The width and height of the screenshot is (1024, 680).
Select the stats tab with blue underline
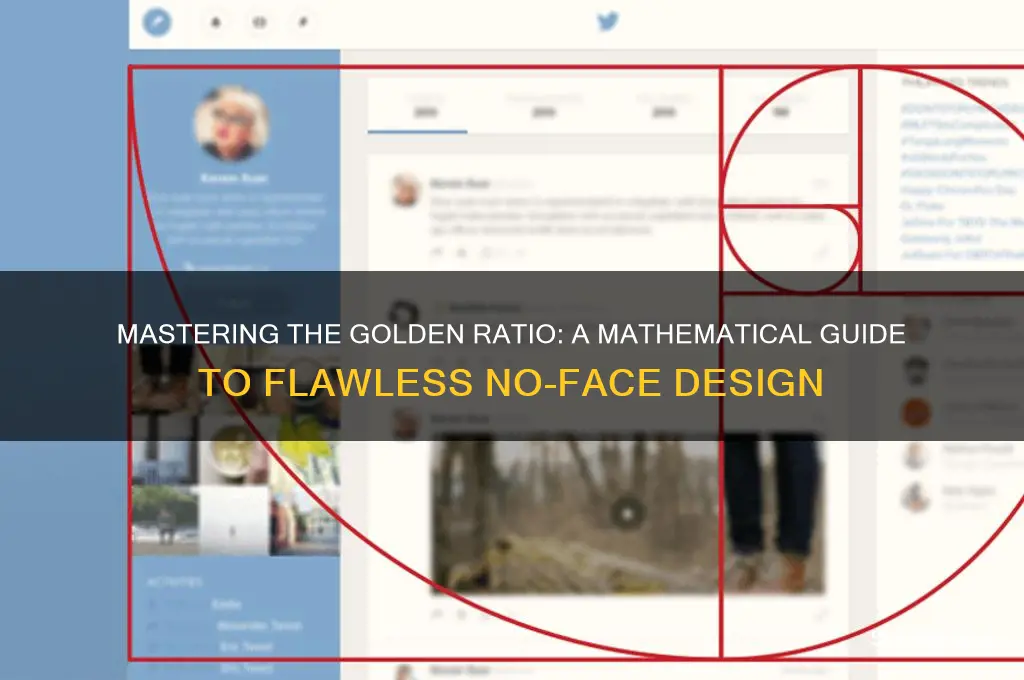(x=418, y=108)
